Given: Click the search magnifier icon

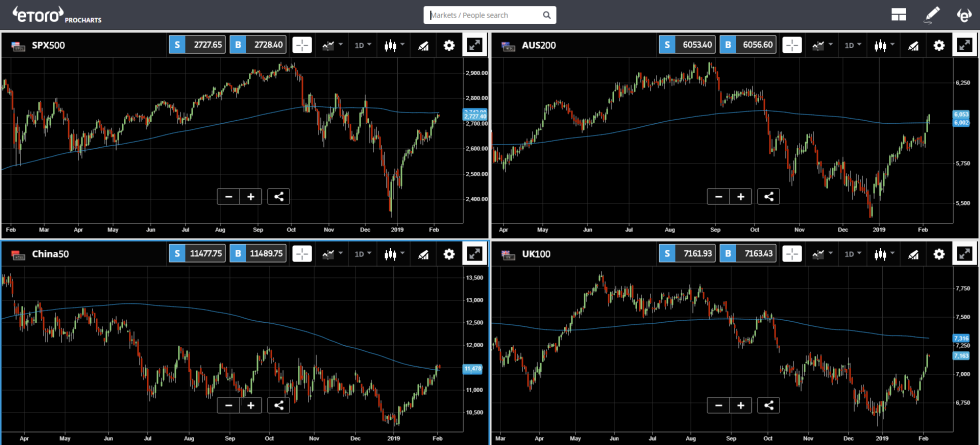Looking at the screenshot, I should click(x=546, y=16).
